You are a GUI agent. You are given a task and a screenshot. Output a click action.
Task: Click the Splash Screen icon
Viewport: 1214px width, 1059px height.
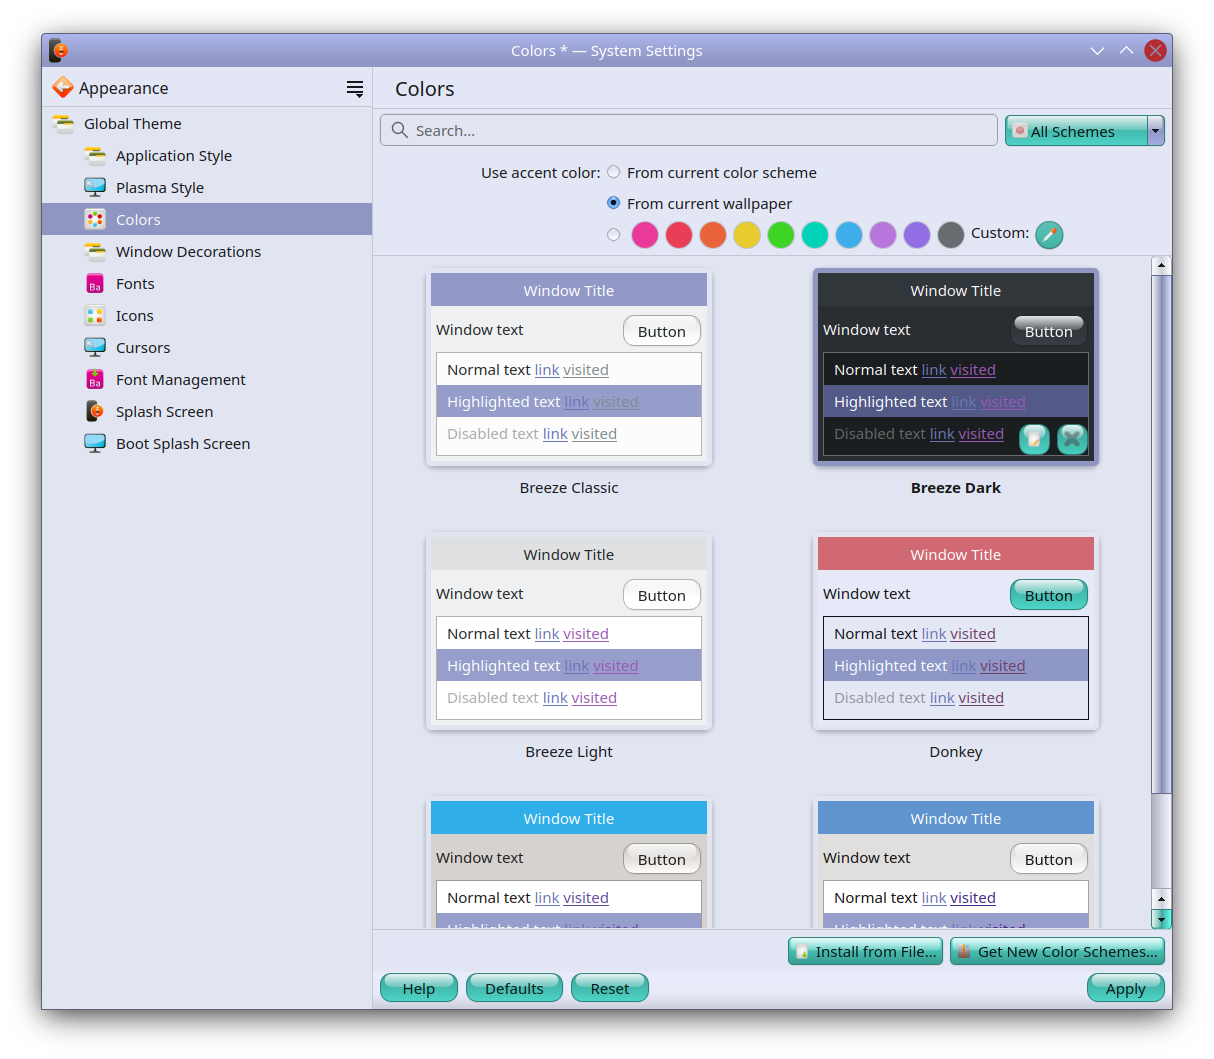95,412
